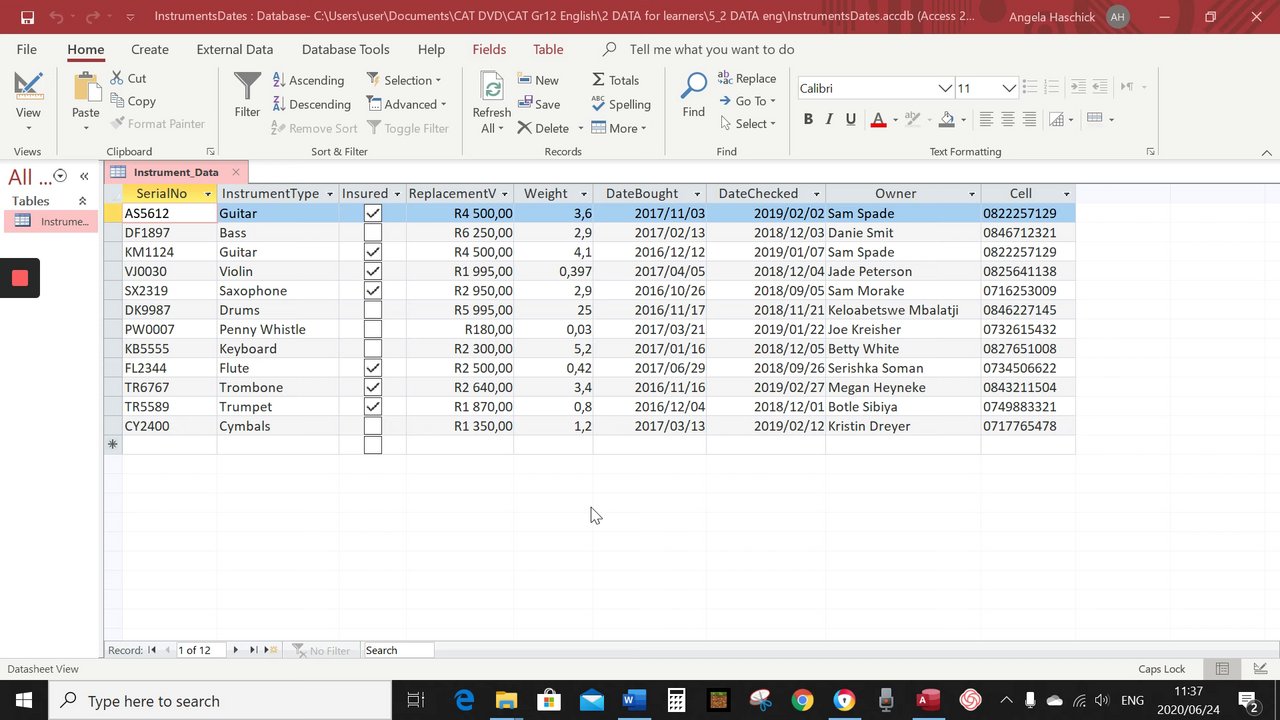The width and height of the screenshot is (1280, 720).
Task: Save the database using the floppy disk icon
Action: point(27,17)
